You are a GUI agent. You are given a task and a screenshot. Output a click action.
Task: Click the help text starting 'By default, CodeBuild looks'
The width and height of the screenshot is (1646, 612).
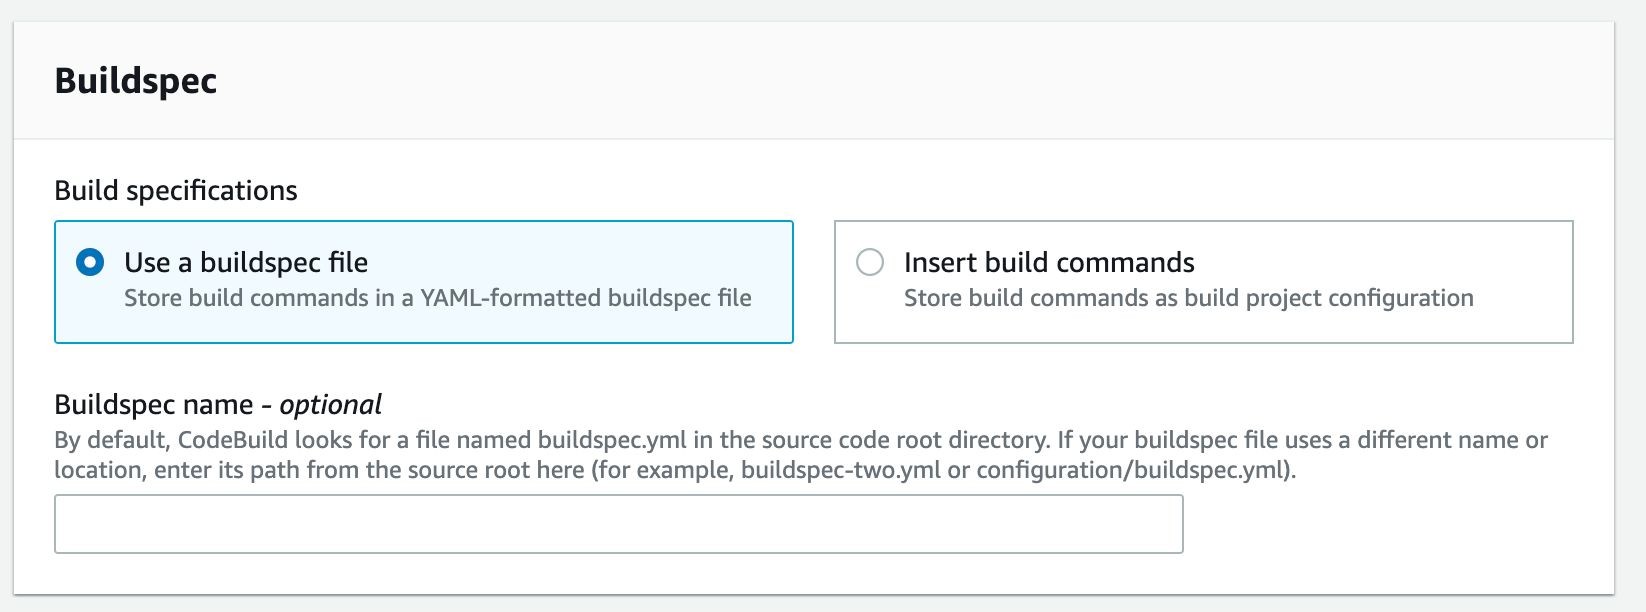click(x=801, y=455)
